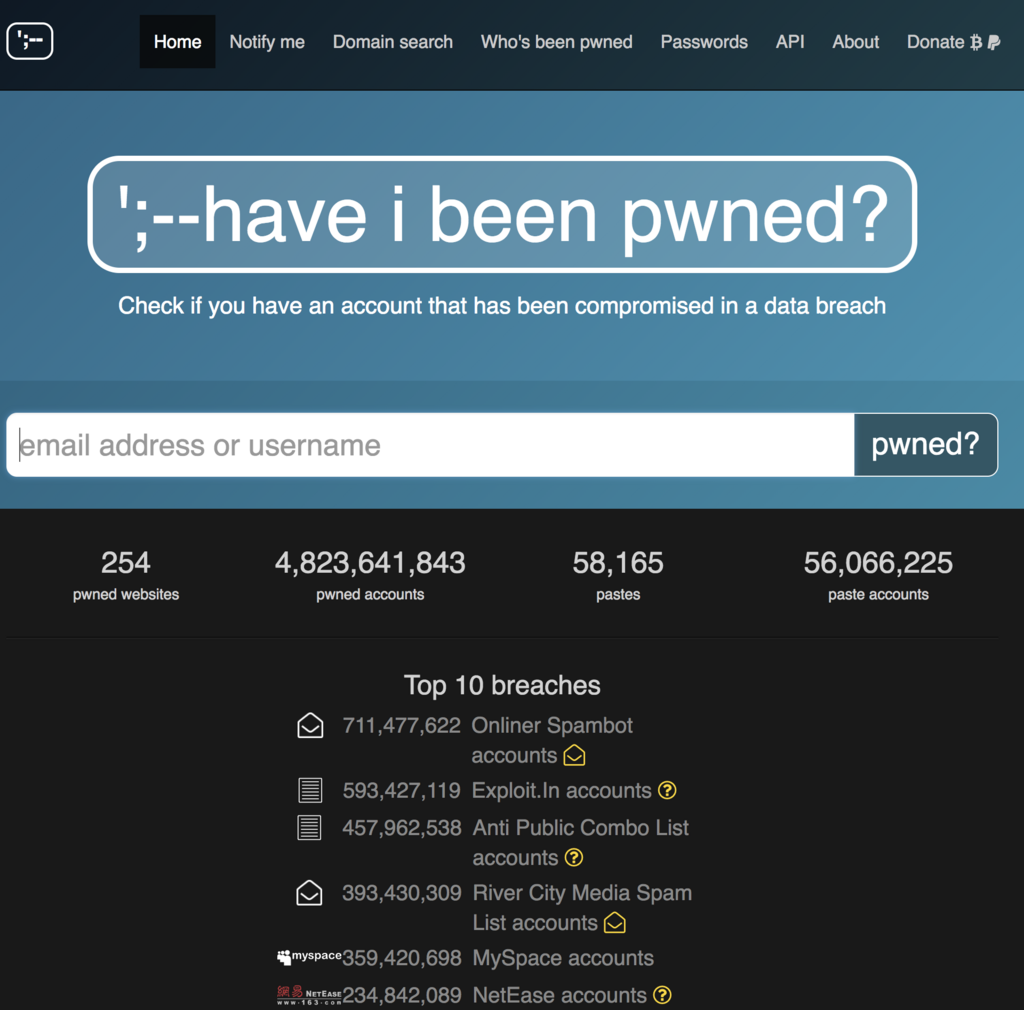The image size is (1024, 1010).
Task: Click the 711,477,622 breach count
Action: tap(402, 725)
